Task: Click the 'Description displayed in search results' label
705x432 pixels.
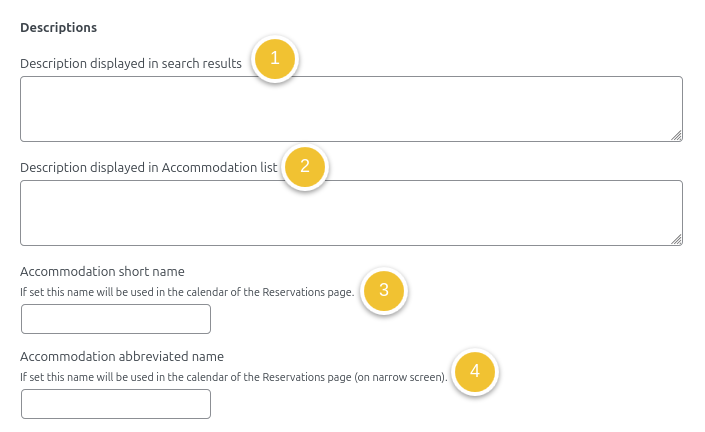Action: click(x=131, y=63)
